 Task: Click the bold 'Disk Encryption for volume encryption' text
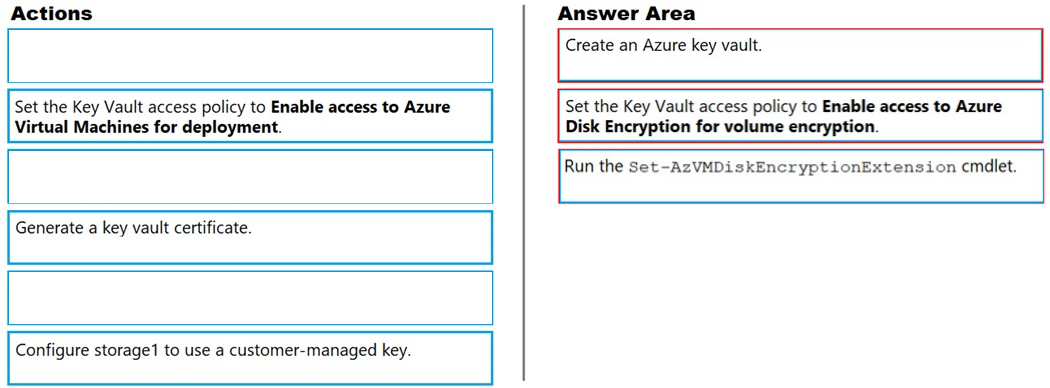point(721,126)
